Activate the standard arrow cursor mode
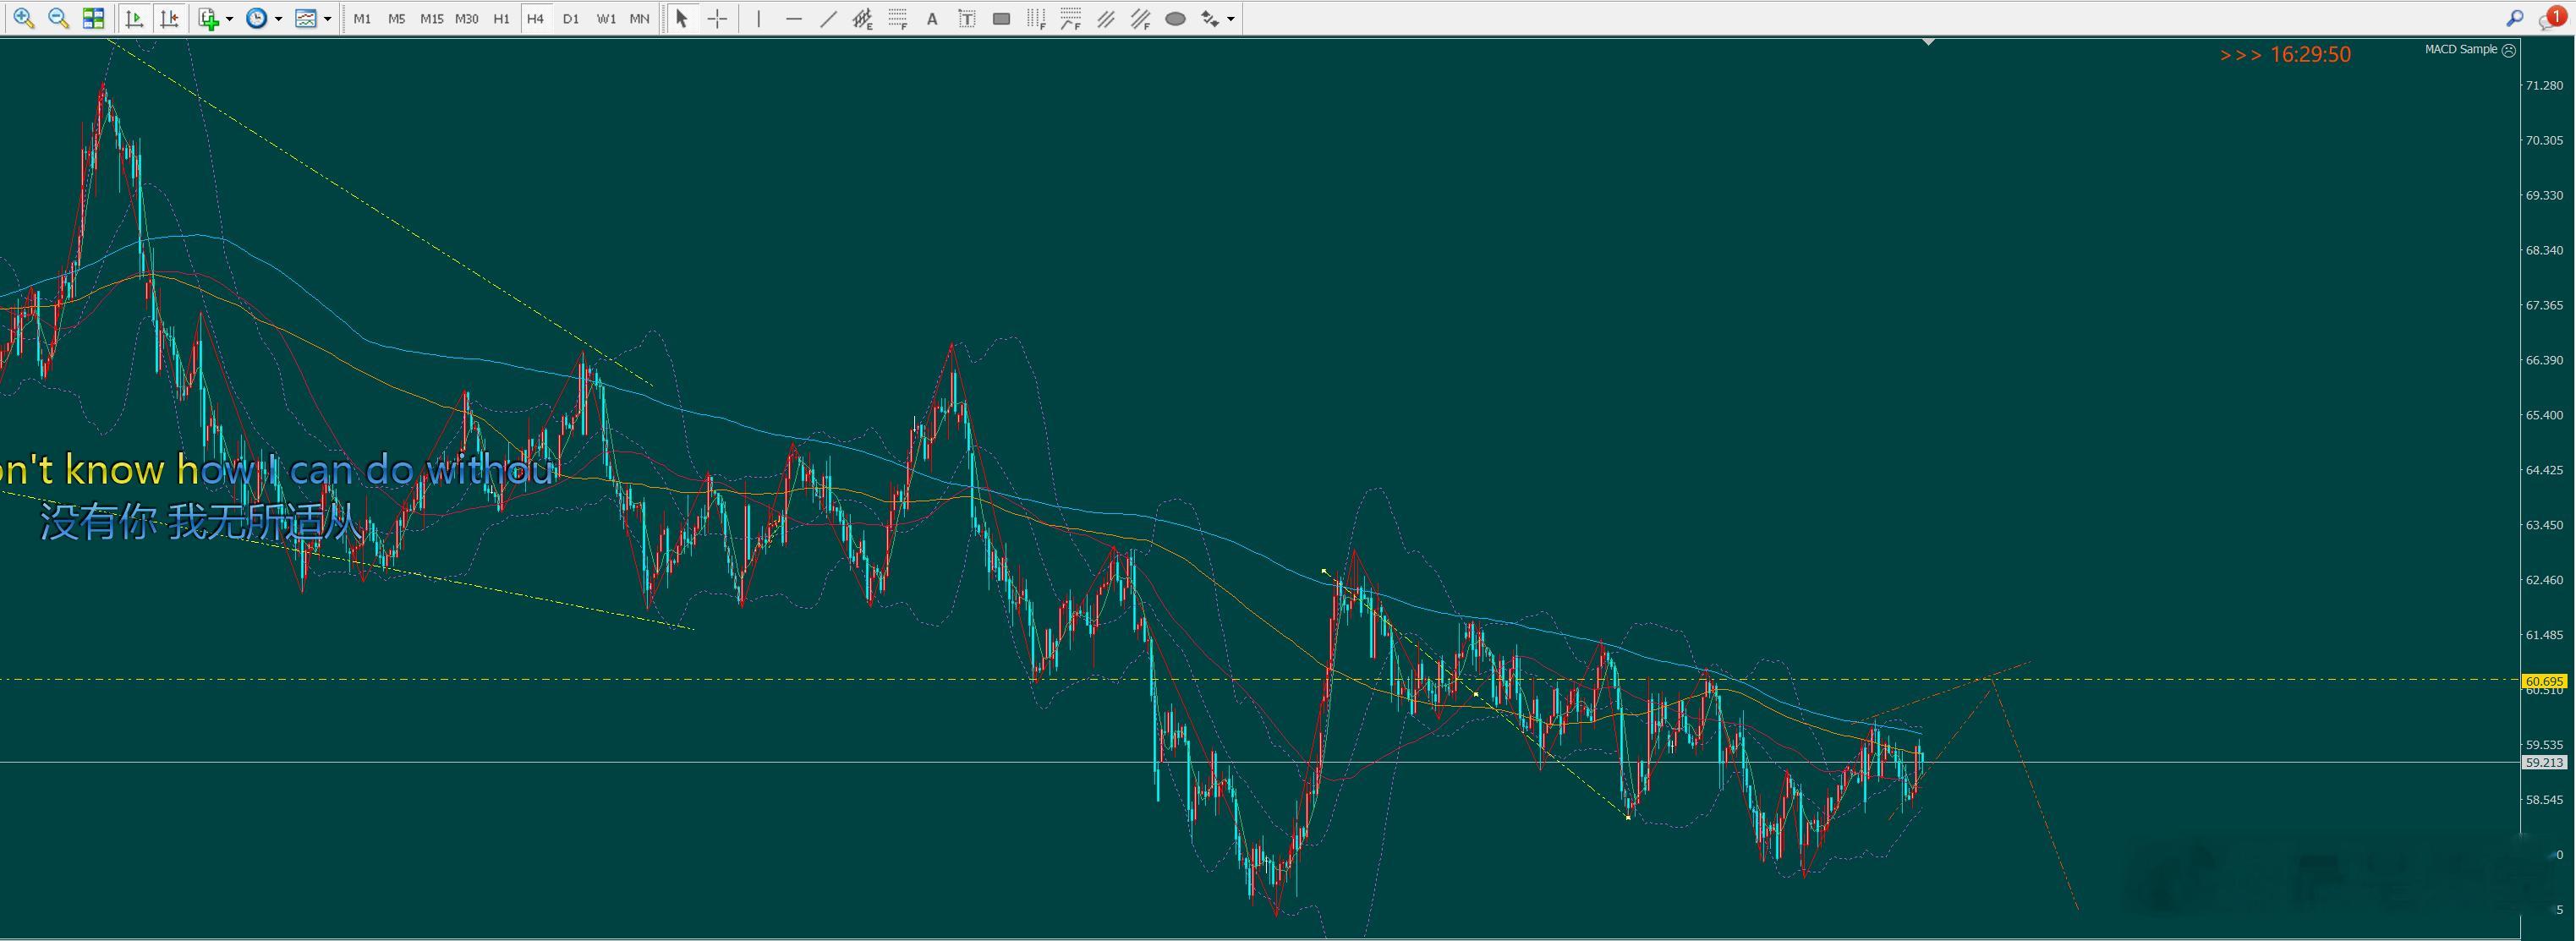 click(681, 18)
